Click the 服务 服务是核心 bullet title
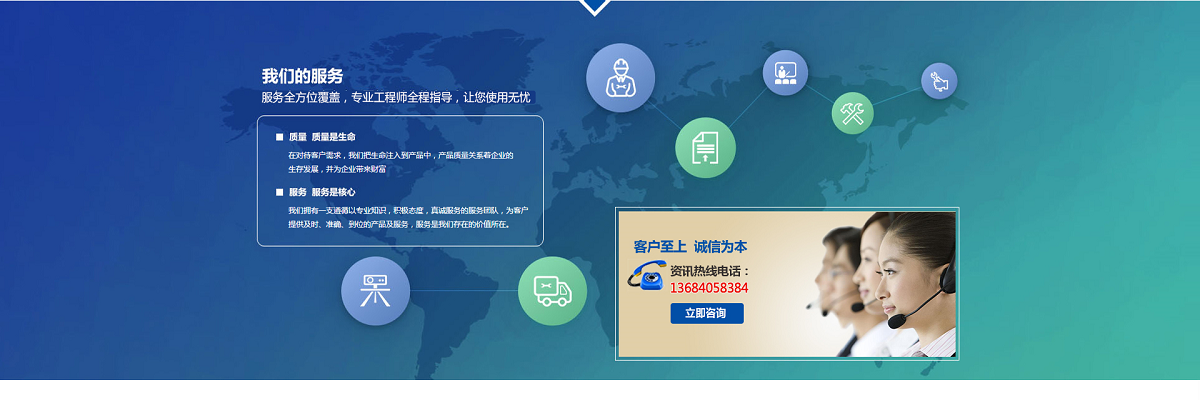1200x400 pixels. tap(321, 192)
